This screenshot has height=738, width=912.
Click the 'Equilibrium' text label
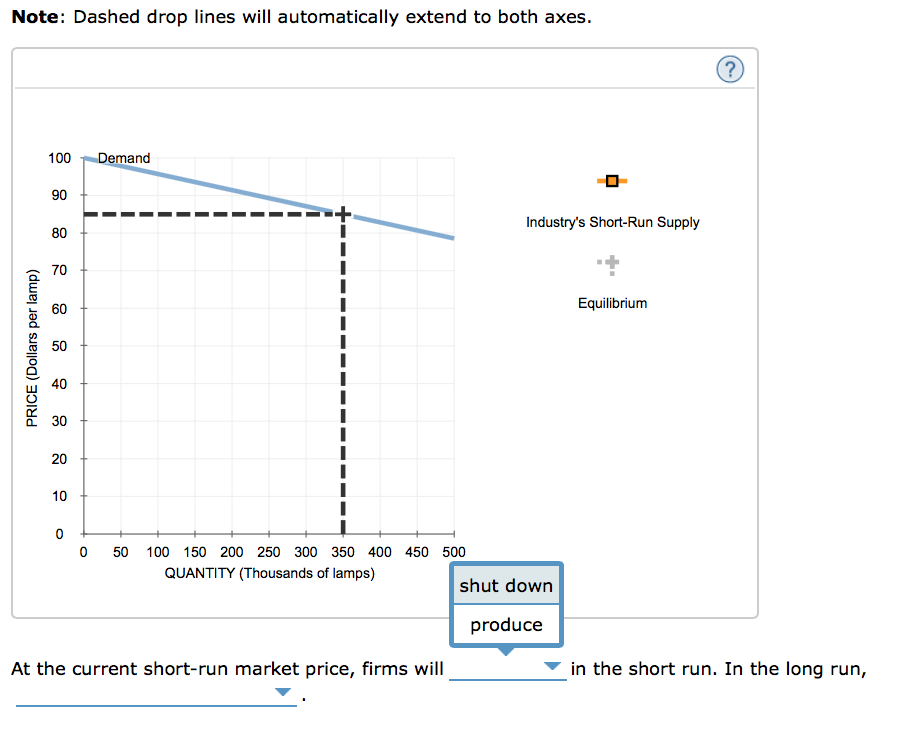tap(612, 303)
